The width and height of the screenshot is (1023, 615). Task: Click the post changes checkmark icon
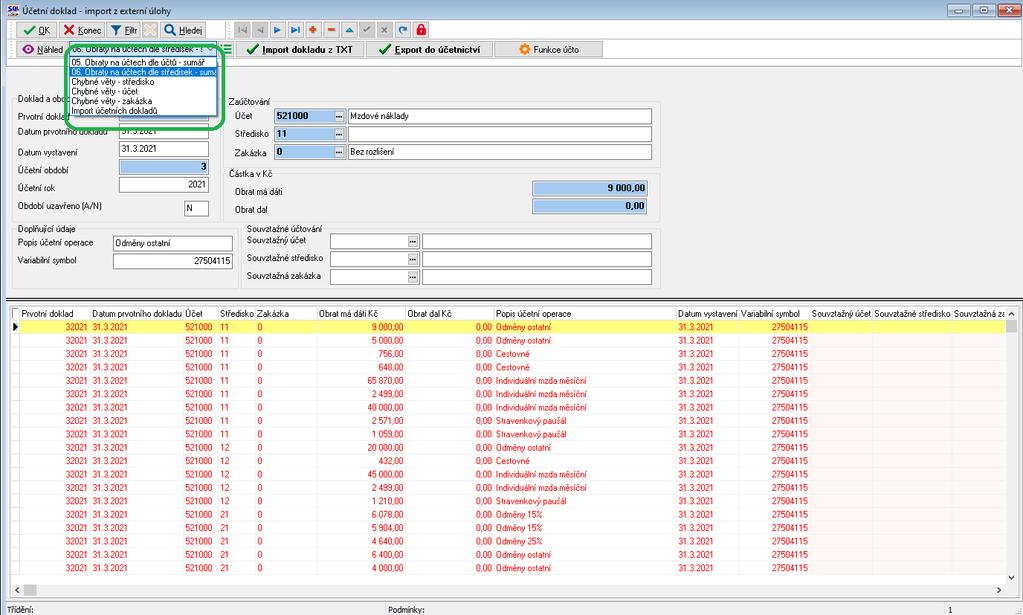pyautogui.click(x=367, y=30)
